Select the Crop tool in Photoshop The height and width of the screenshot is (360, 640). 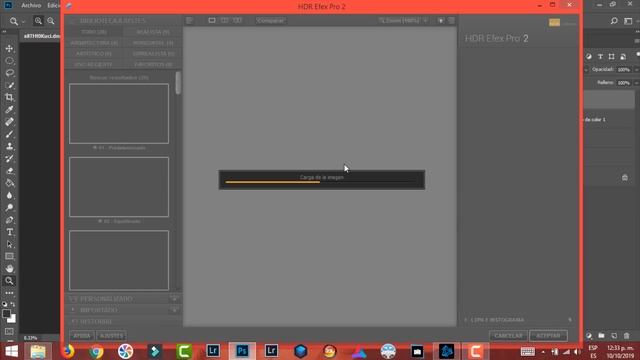tap(9, 98)
